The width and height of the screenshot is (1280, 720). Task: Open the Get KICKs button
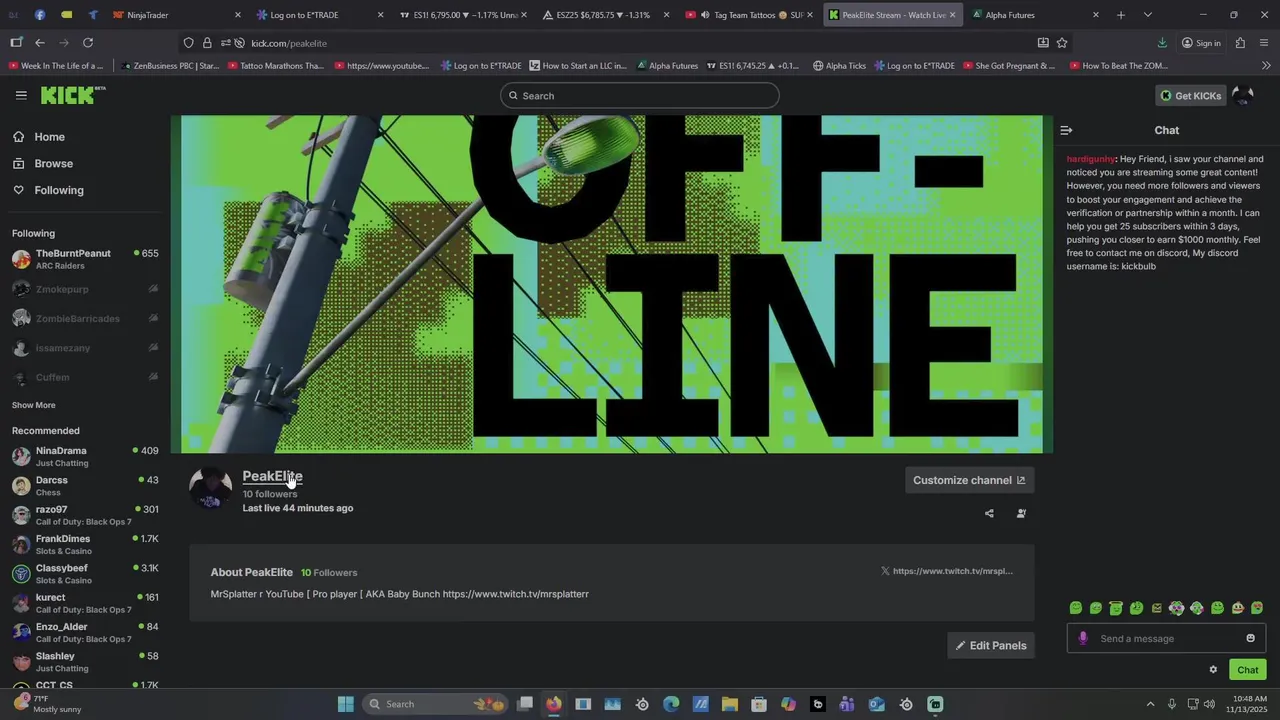1190,96
